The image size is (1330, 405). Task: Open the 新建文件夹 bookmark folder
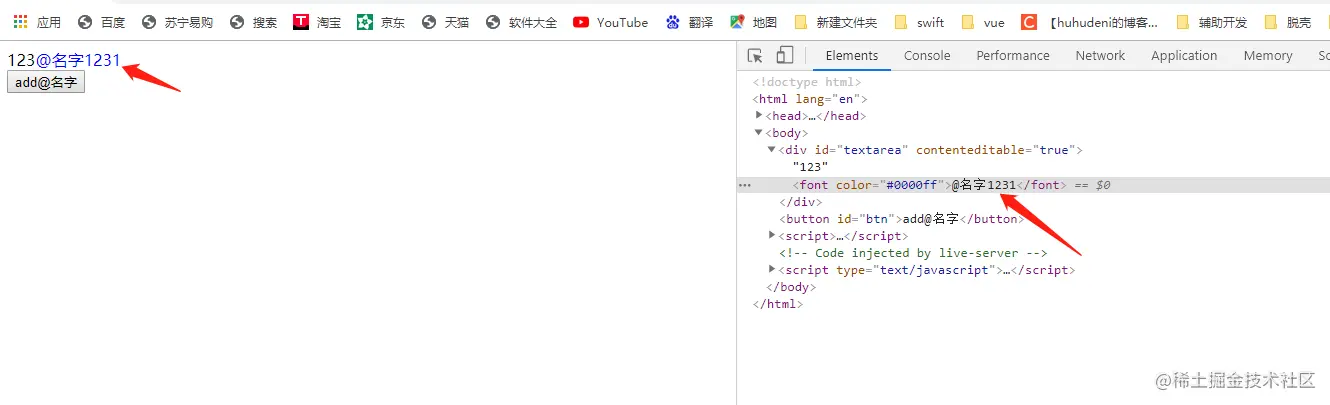click(835, 22)
